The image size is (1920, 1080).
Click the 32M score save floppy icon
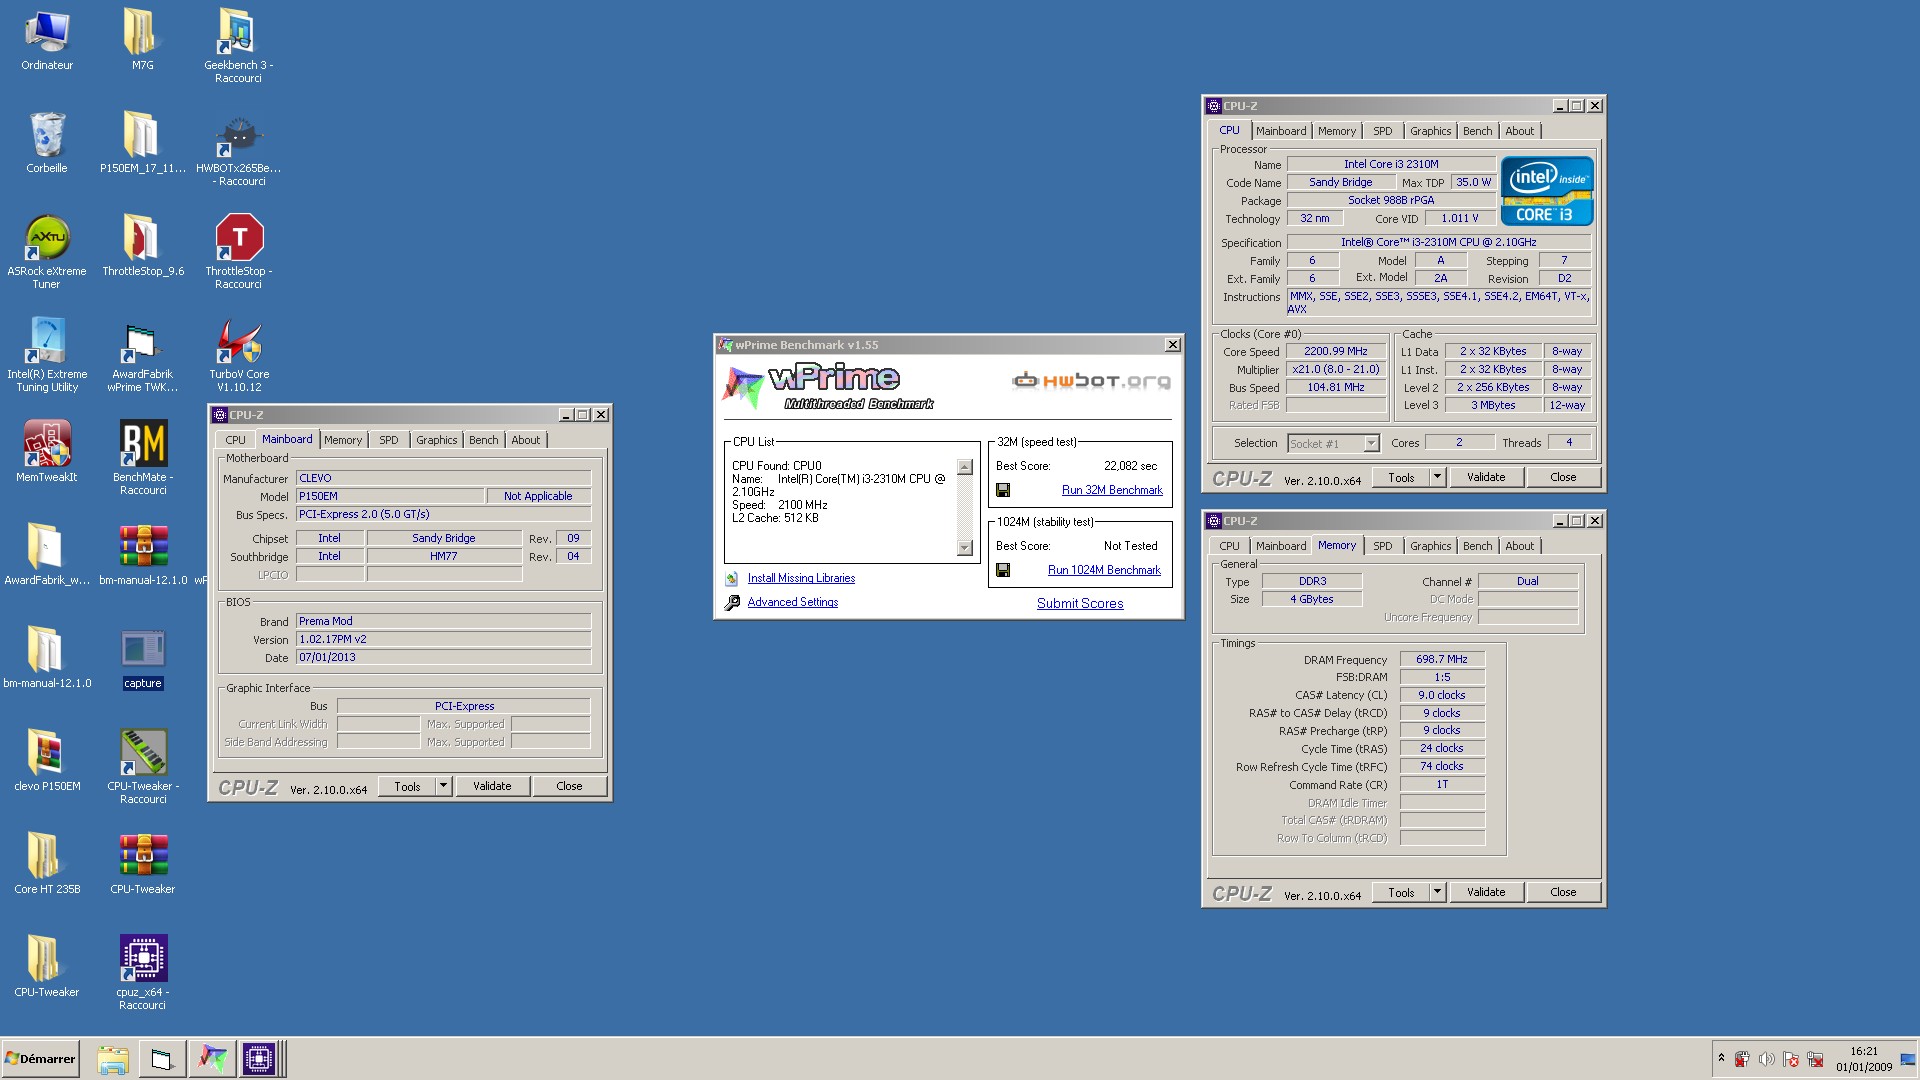pos(1003,490)
